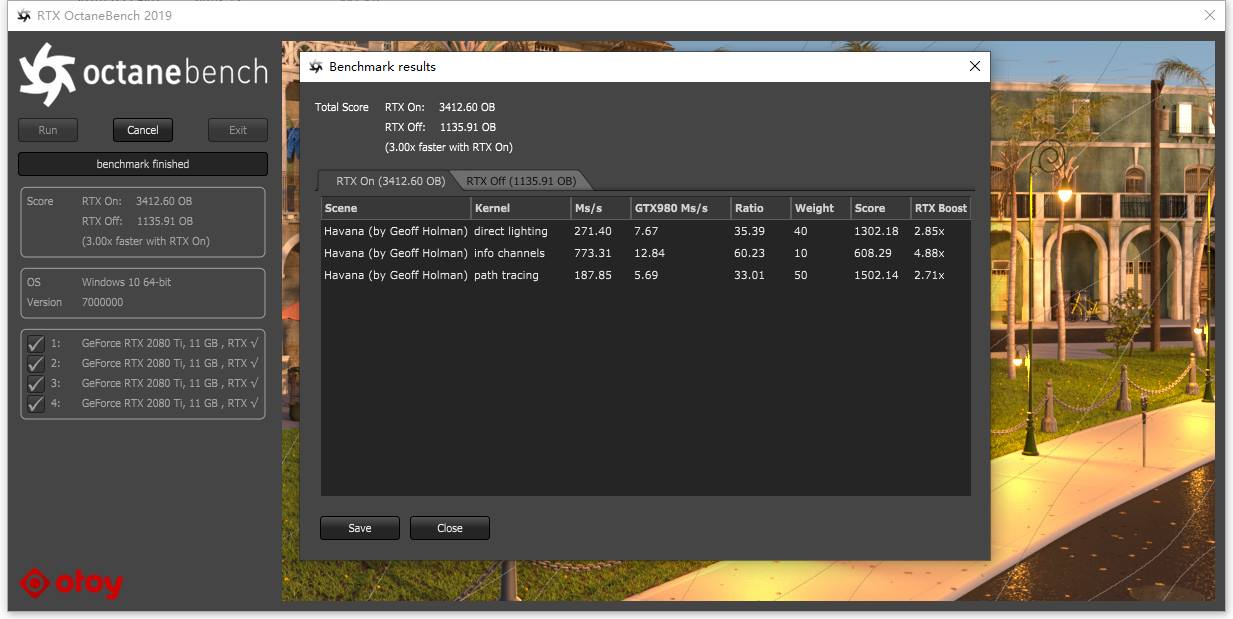Image resolution: width=1233 pixels, height=619 pixels.
Task: Close the Benchmark results dialog with X
Action: tap(975, 67)
